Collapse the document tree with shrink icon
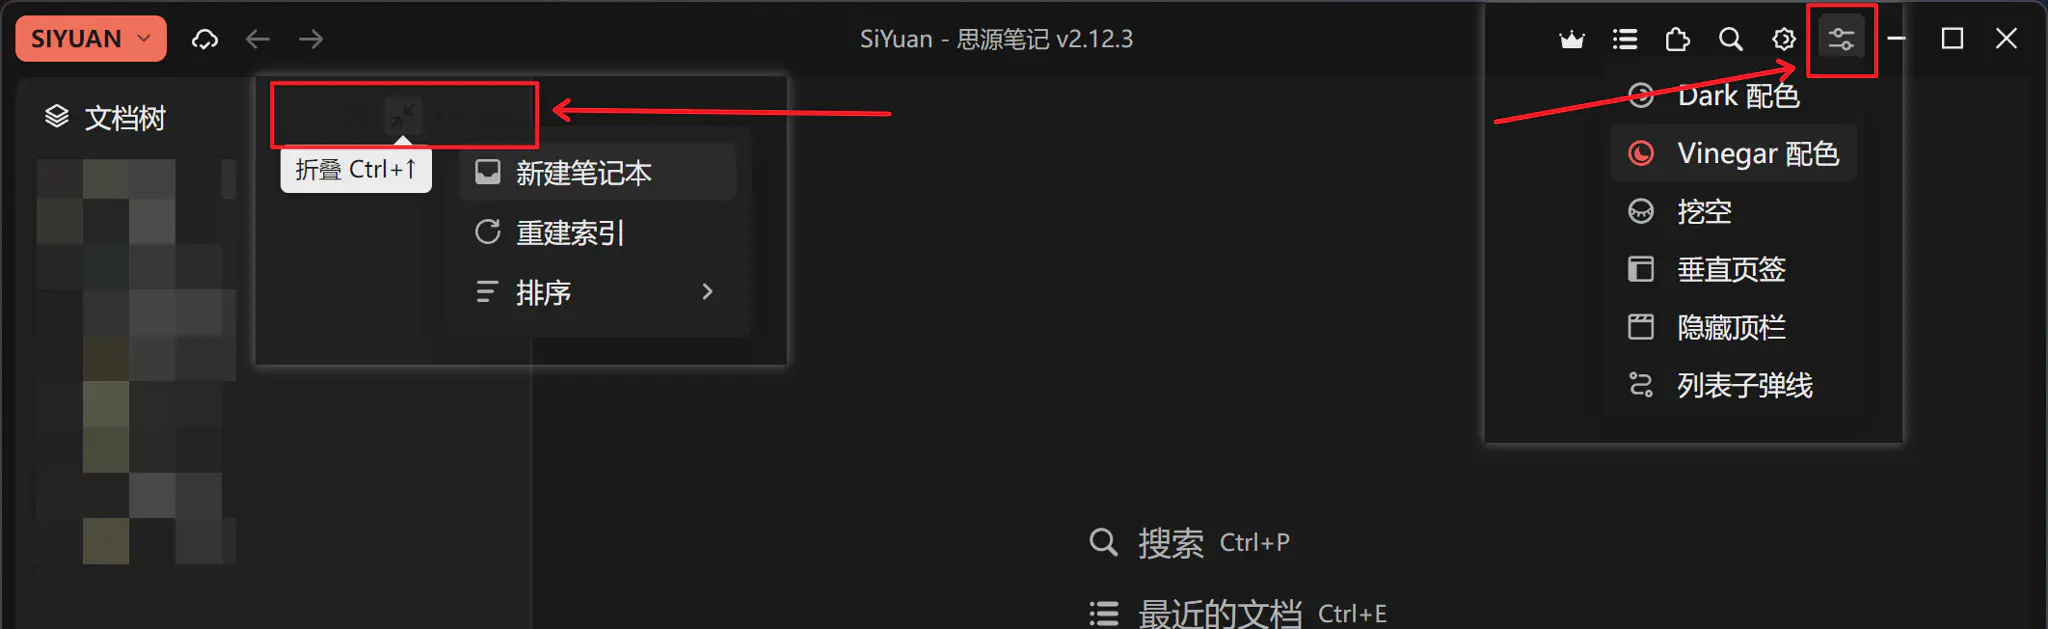 [x=403, y=115]
